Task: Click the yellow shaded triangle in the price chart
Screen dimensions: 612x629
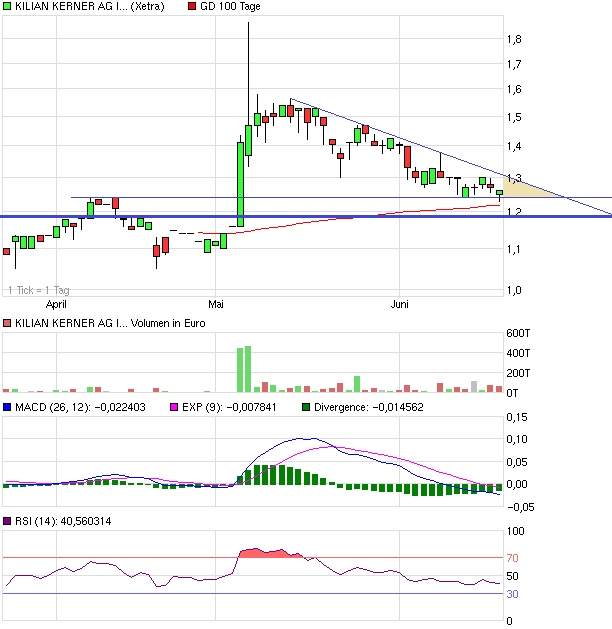Action: click(x=520, y=188)
